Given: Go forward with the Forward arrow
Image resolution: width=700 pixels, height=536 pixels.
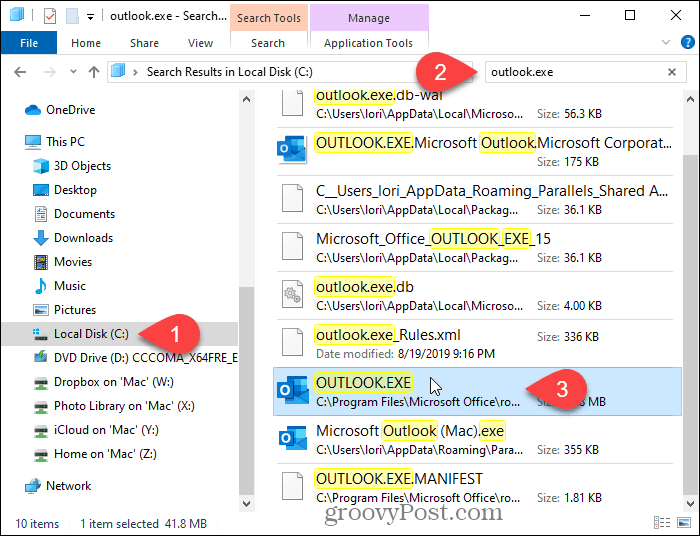Looking at the screenshot, I should coord(50,72).
